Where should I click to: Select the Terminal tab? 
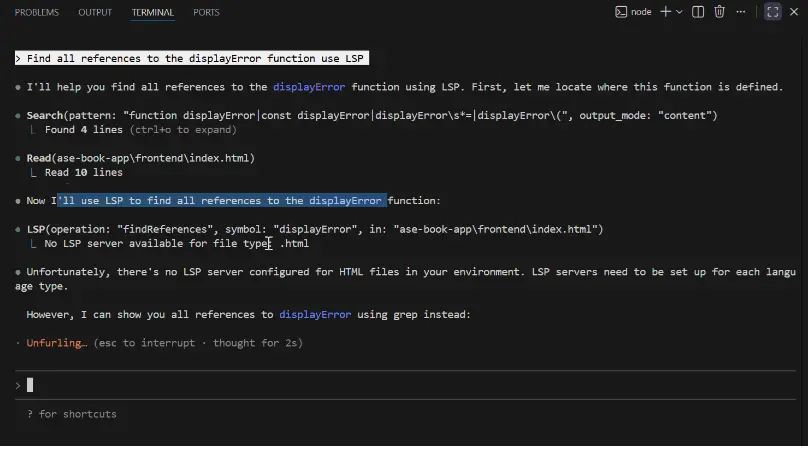(x=152, y=12)
